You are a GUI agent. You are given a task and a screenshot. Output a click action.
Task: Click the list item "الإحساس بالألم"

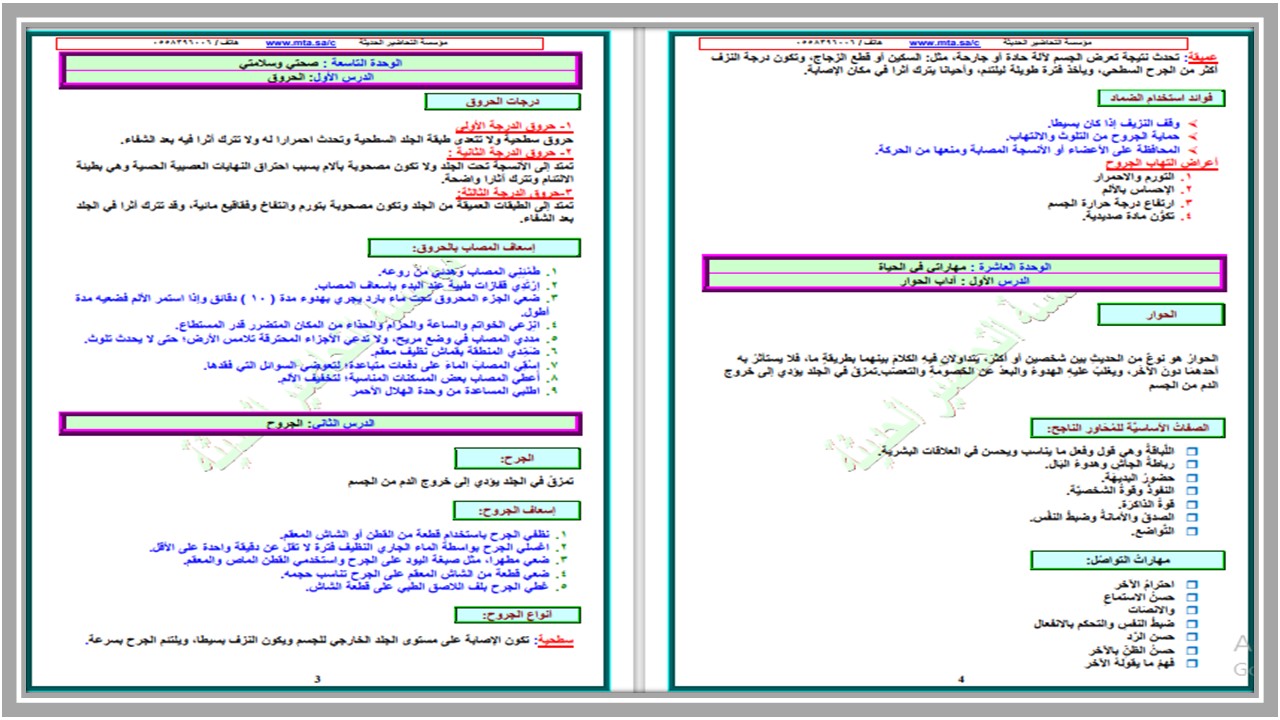click(x=1138, y=189)
